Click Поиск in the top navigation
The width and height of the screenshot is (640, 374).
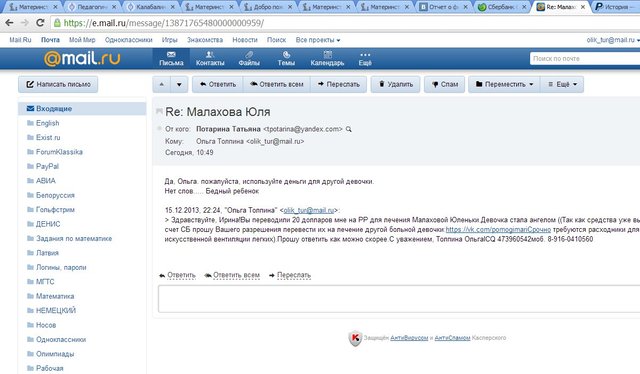point(276,40)
